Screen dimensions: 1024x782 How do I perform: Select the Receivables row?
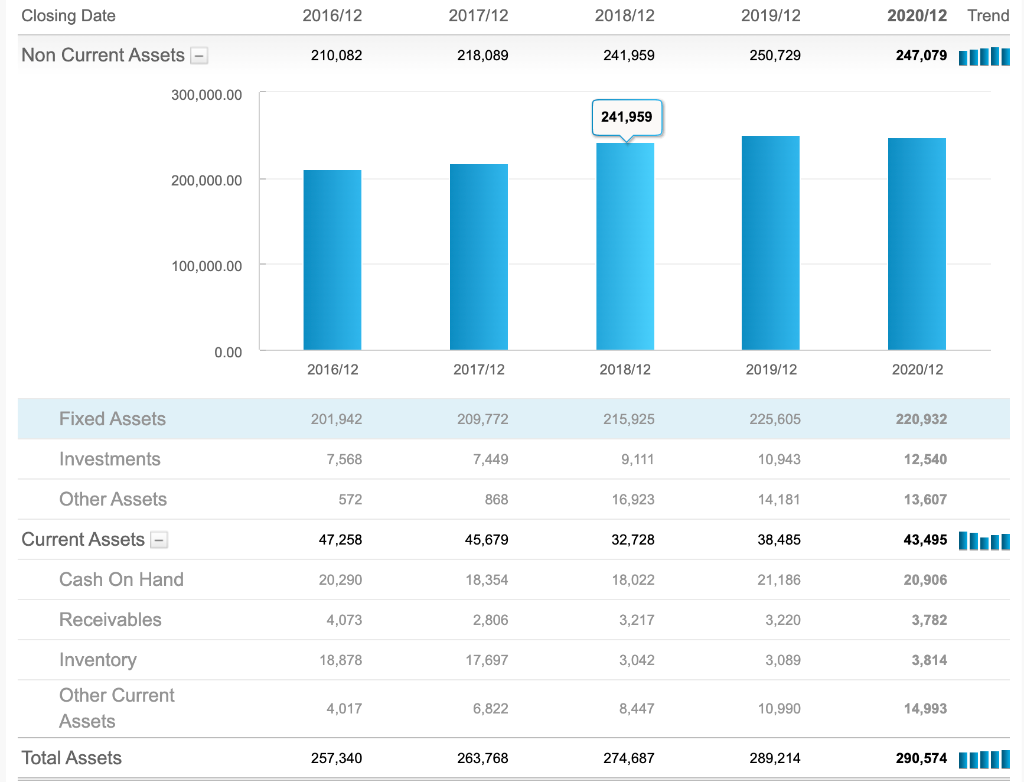click(x=110, y=620)
